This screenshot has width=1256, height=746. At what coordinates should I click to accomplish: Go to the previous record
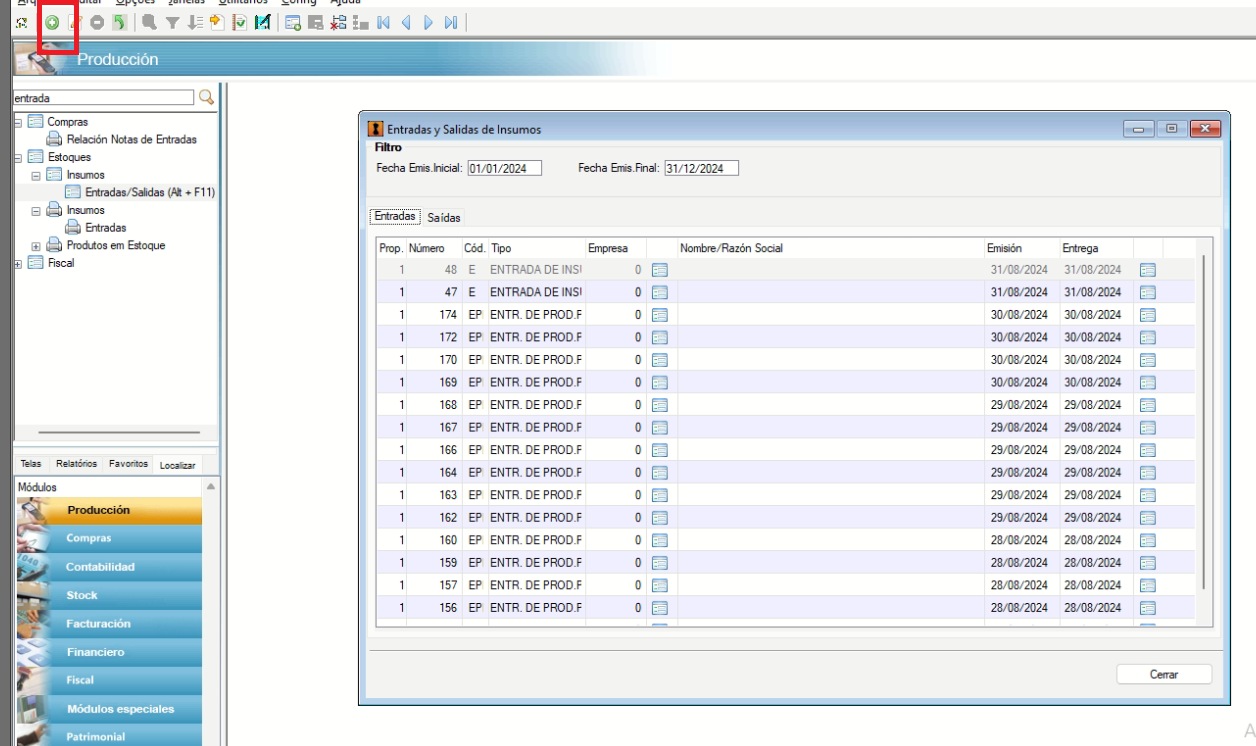[x=406, y=22]
